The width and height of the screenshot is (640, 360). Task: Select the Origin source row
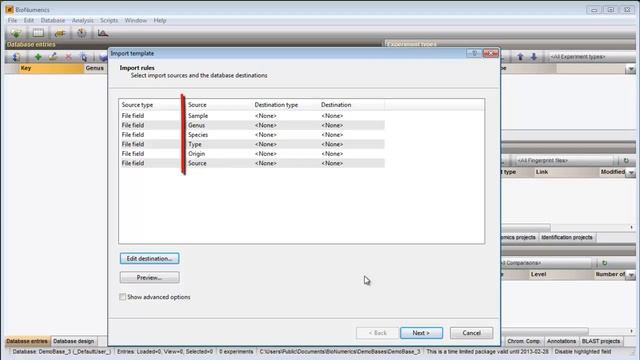[x=252, y=154]
